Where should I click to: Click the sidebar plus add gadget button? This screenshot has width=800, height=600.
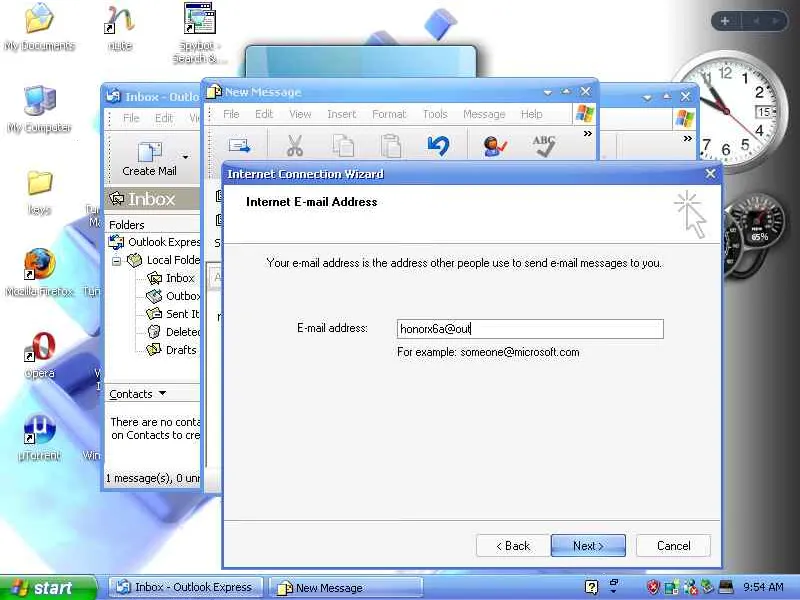pyautogui.click(x=724, y=21)
